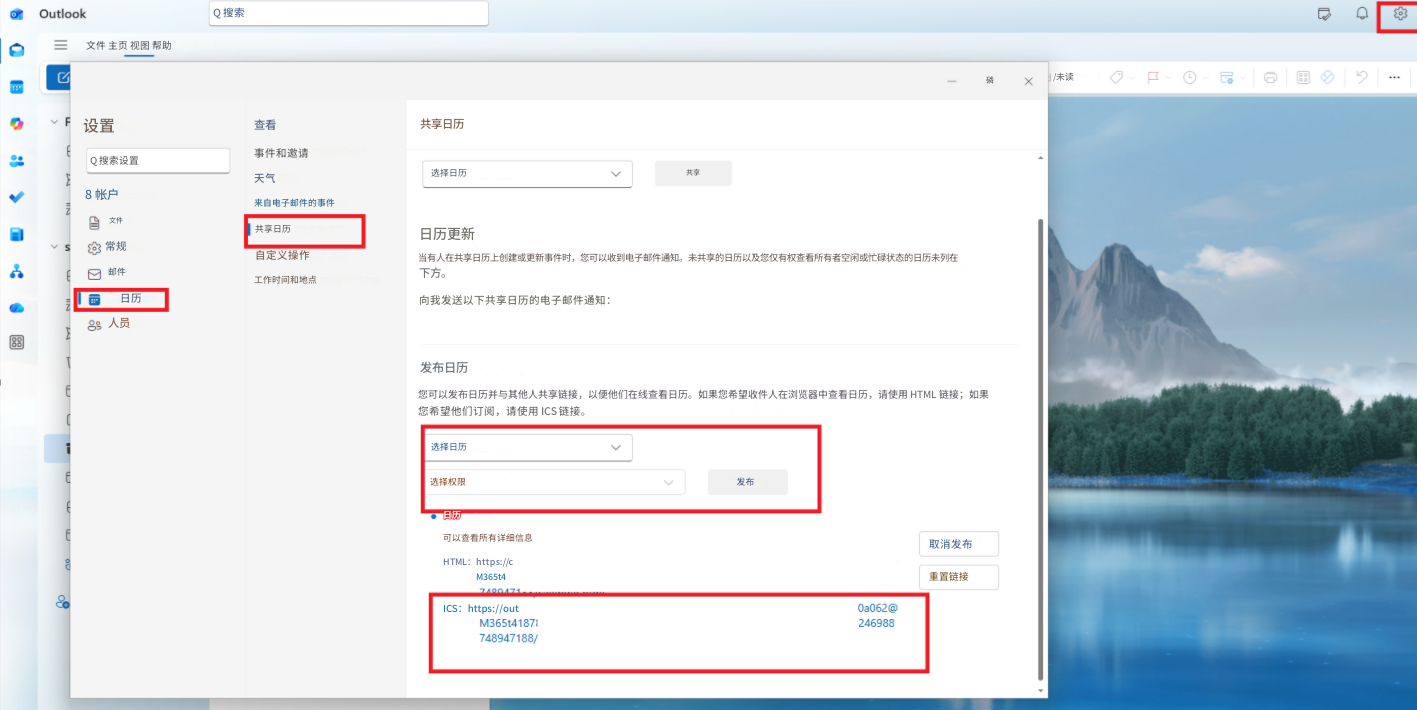Open the 选择日历 dropdown under 发布日历
The height and width of the screenshot is (710, 1417).
tap(527, 446)
